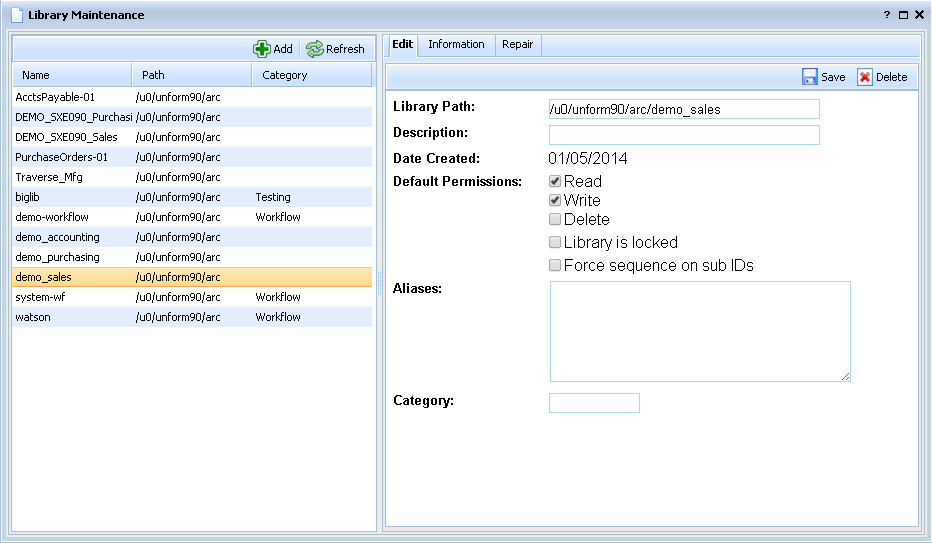Screen dimensions: 932x543
Task: Click into the Aliases text area
Action: tap(699, 331)
